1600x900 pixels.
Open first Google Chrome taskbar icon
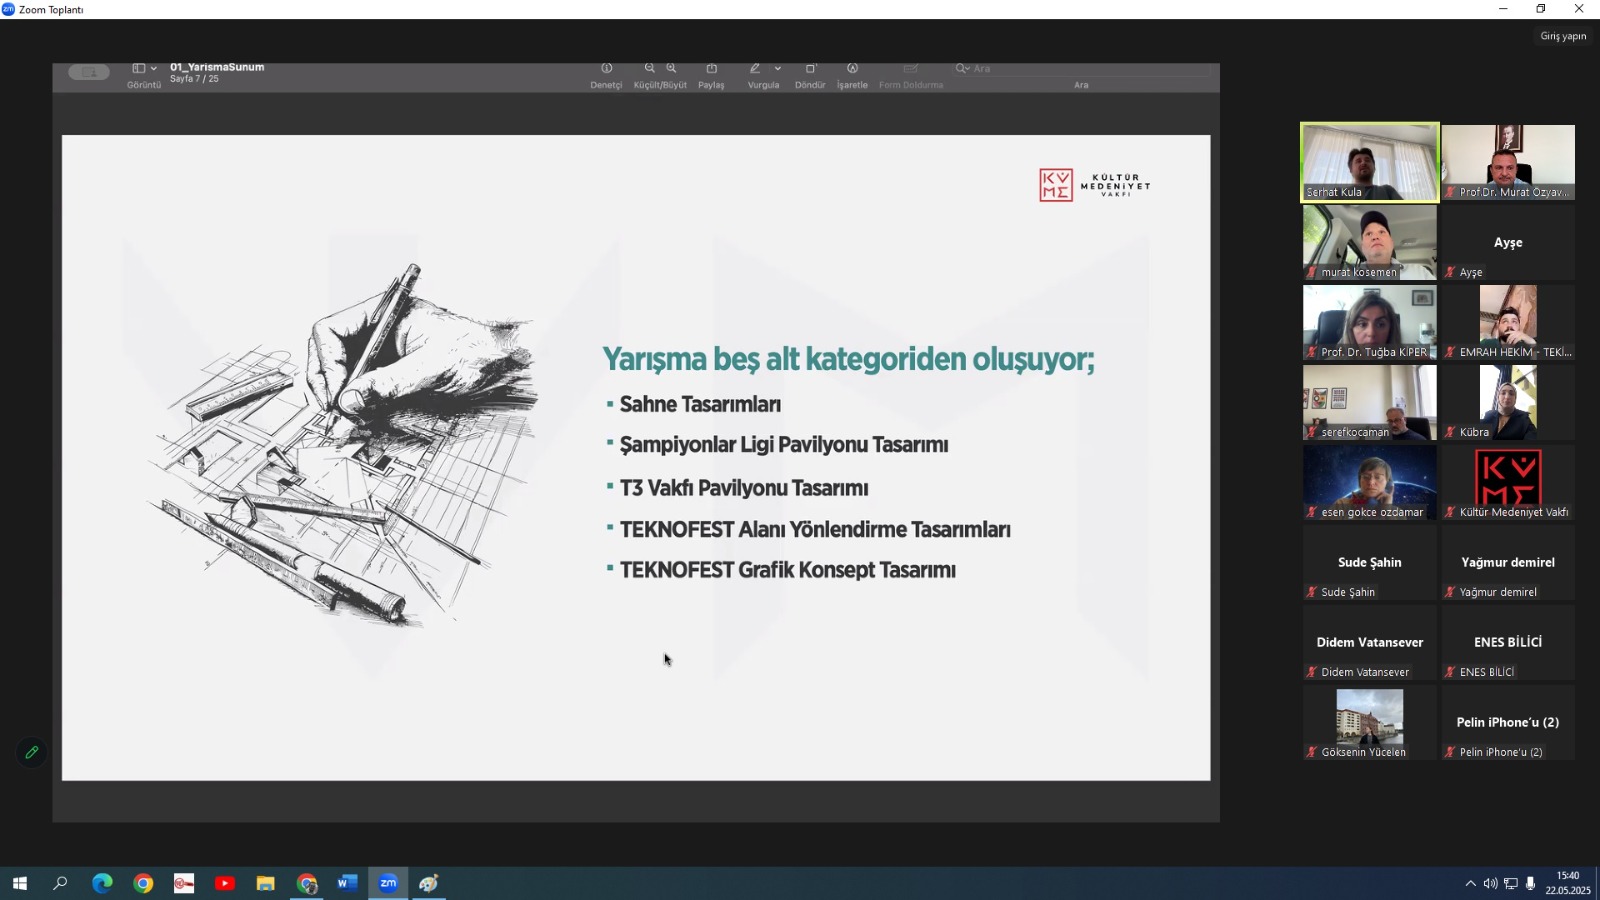tap(143, 883)
